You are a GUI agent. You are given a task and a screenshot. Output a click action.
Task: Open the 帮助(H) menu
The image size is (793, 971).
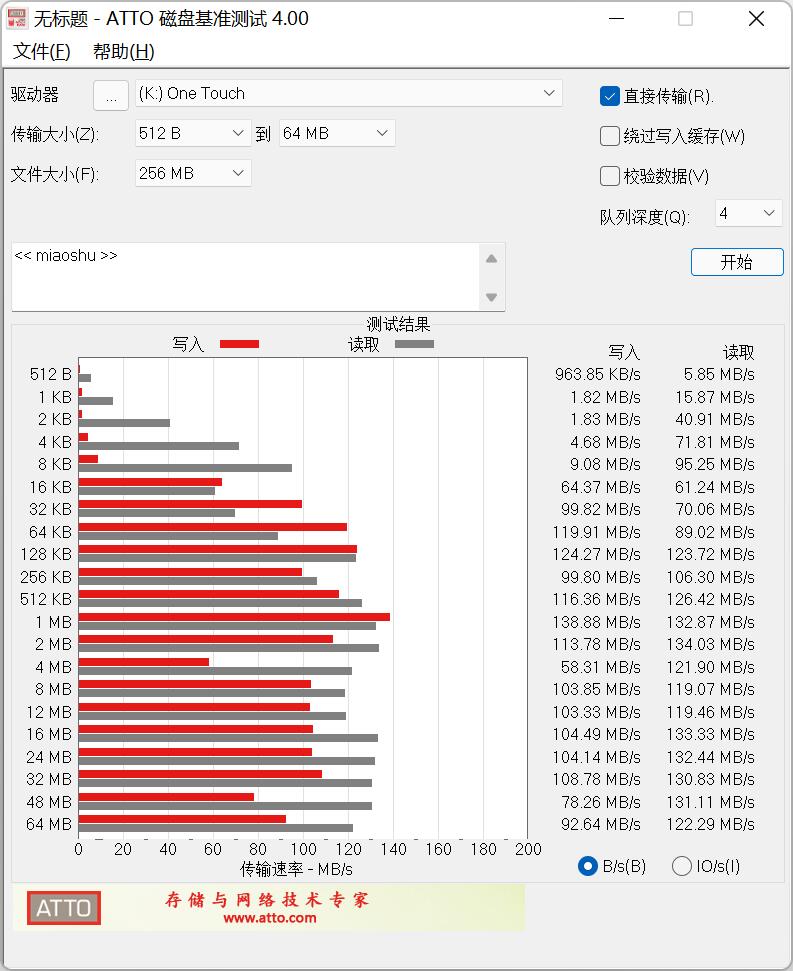coord(123,51)
